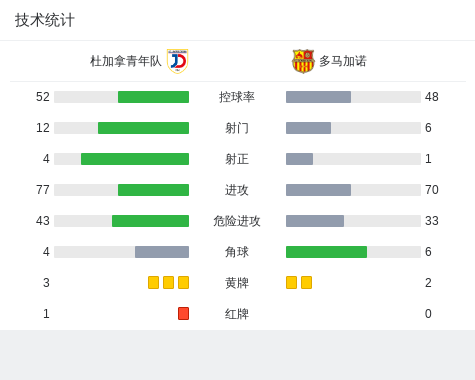Click the 红牌 stat label
475x380 pixels.
click(x=237, y=314)
